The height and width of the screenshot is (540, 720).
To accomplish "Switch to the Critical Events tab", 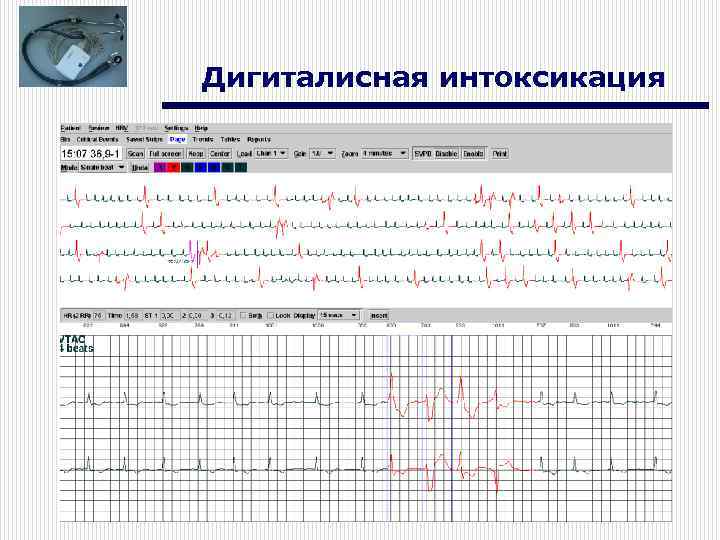I will (97, 139).
